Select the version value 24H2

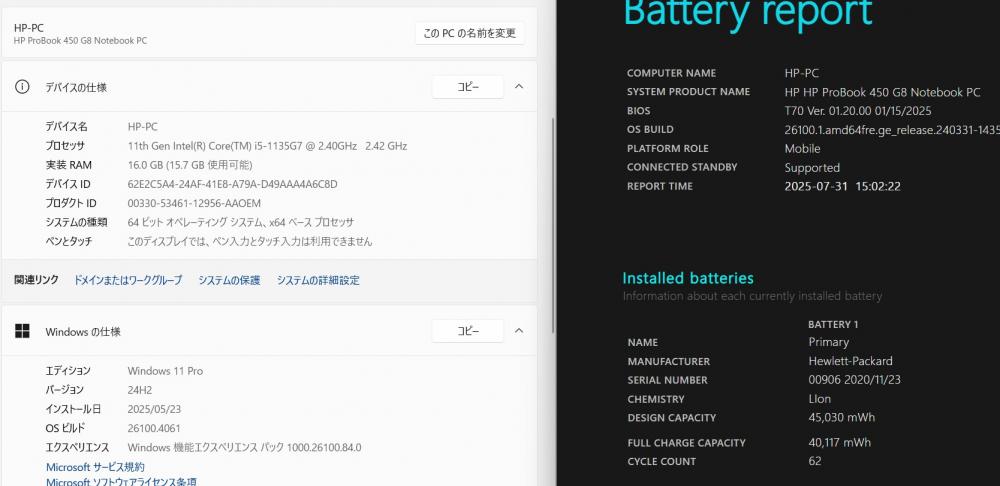[x=140, y=390]
